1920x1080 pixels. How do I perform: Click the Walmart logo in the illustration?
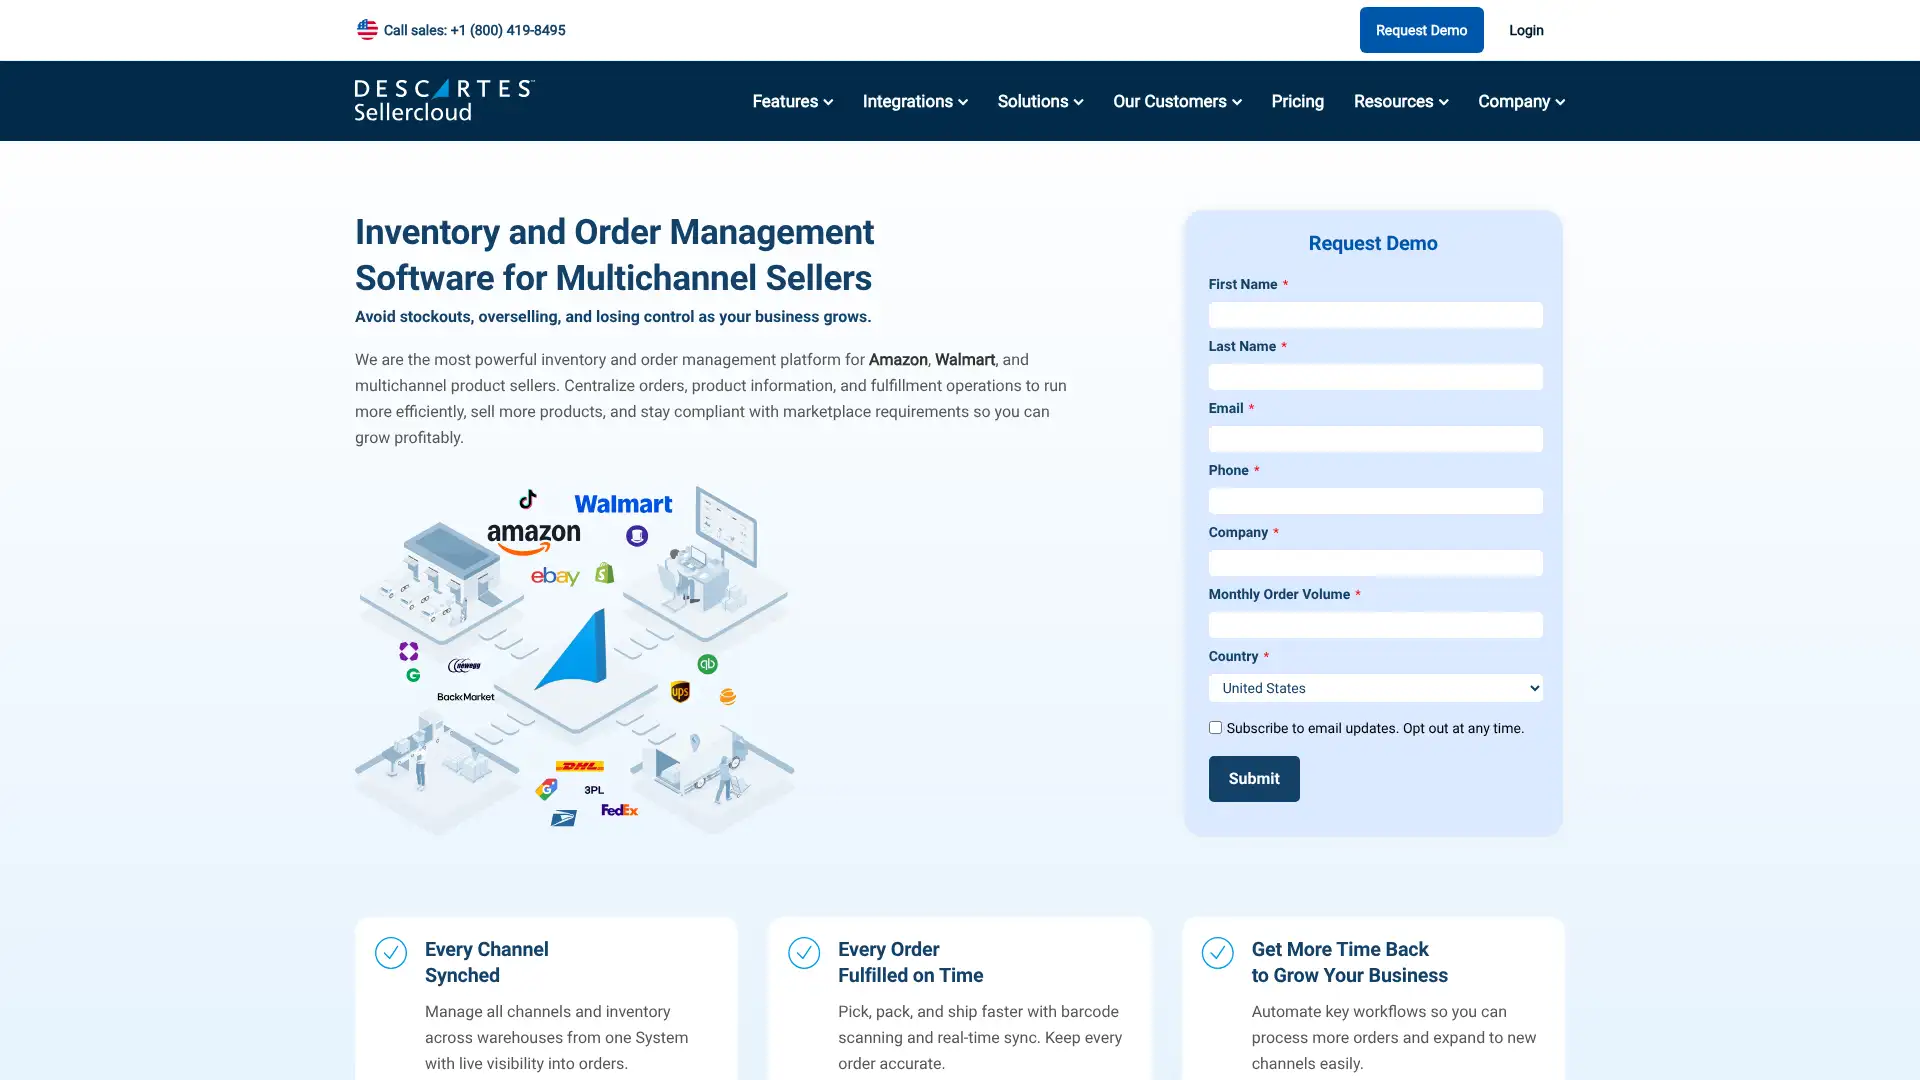coord(623,504)
